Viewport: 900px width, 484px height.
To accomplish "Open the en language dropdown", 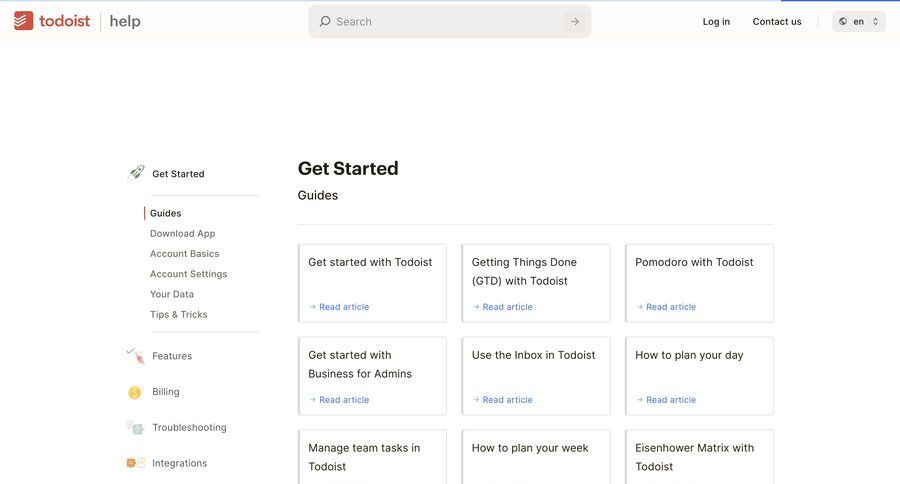I will [x=859, y=22].
